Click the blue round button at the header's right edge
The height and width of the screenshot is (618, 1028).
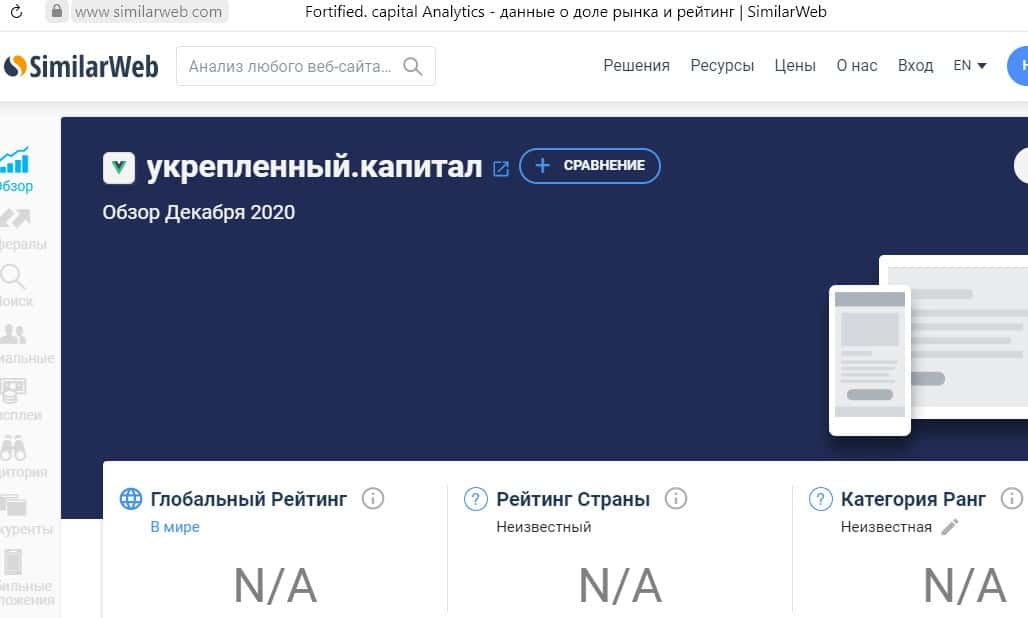pos(1018,66)
